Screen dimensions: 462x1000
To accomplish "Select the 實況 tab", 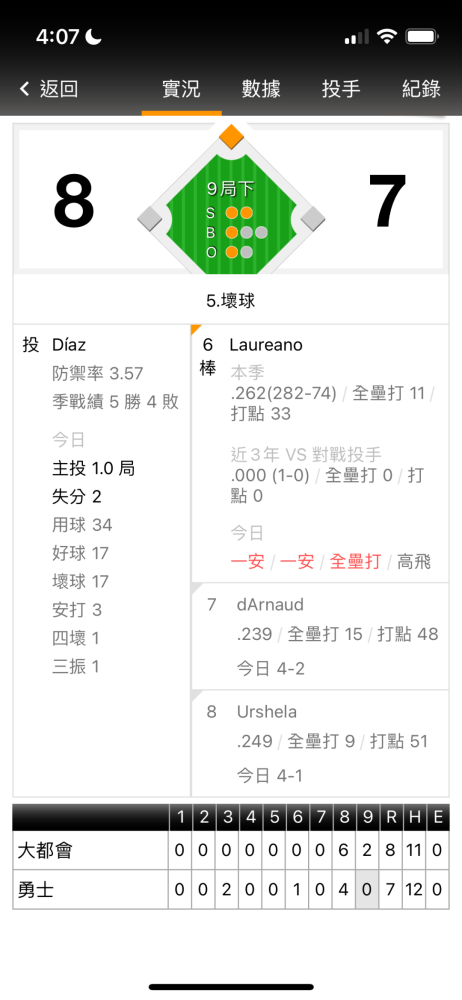I will (181, 89).
